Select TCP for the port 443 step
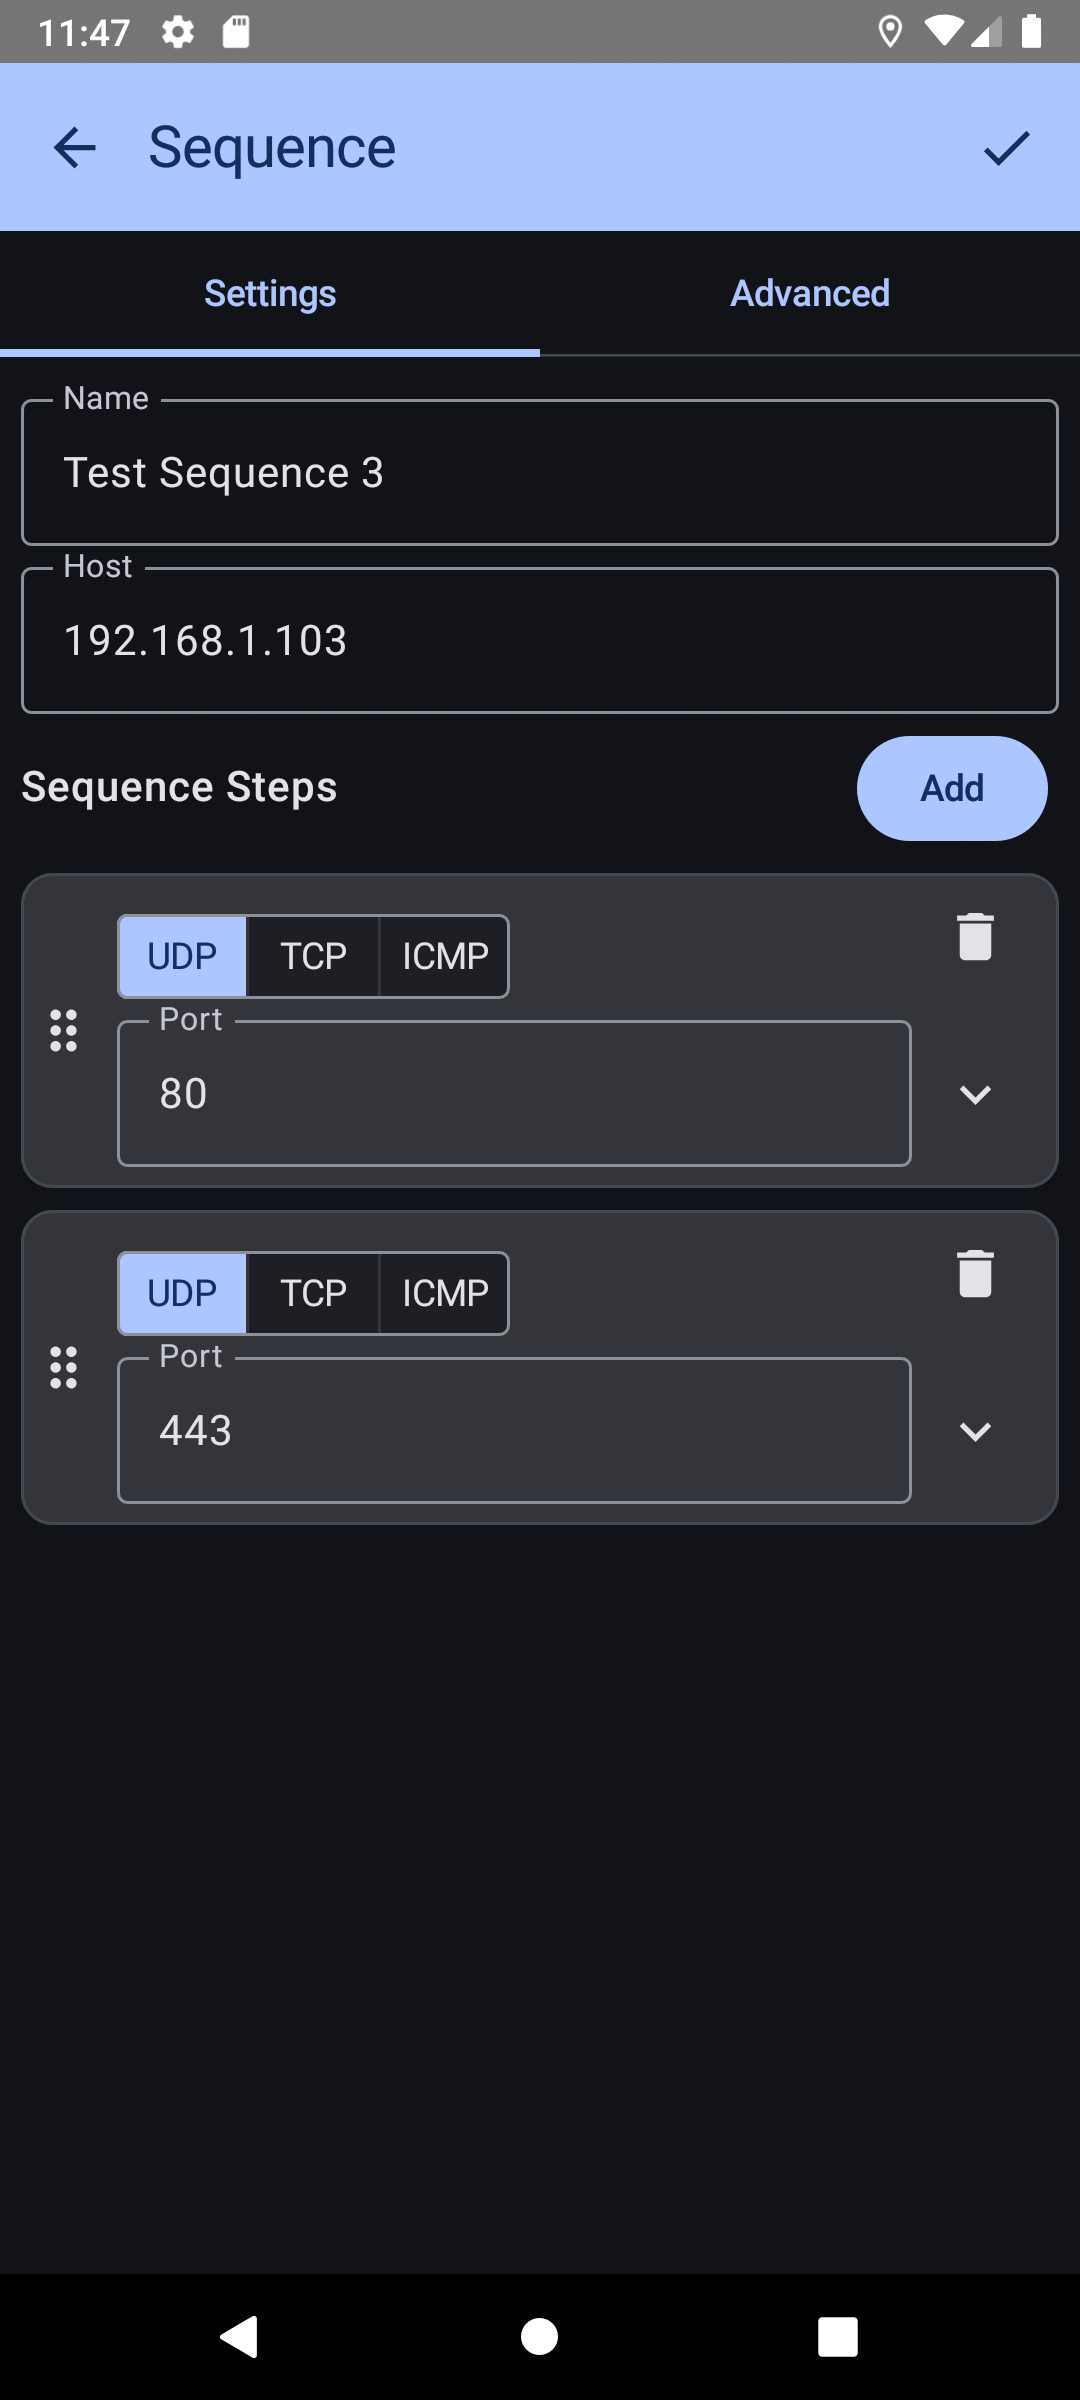Screen dimensions: 1080x2400 click(x=313, y=1294)
